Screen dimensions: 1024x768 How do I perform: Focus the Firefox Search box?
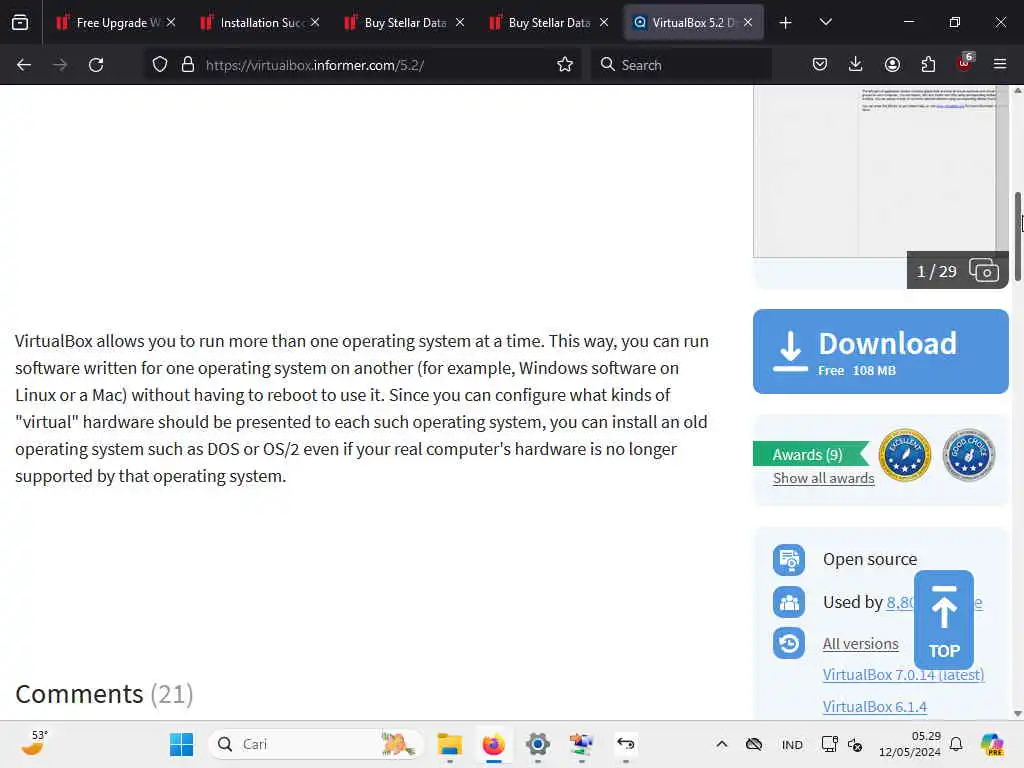(682, 65)
